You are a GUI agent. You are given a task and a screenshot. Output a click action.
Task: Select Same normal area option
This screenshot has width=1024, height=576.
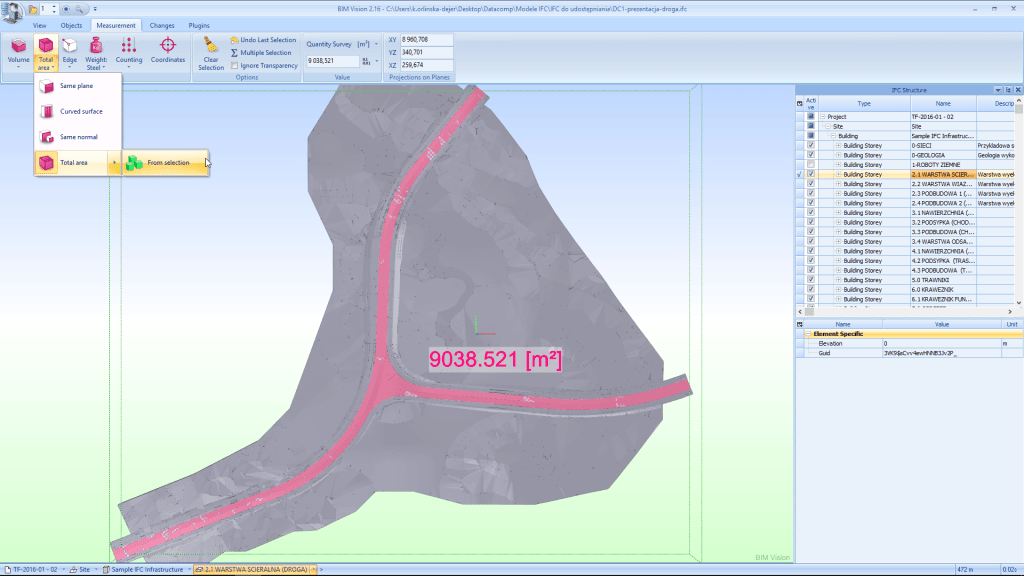[x=78, y=137]
